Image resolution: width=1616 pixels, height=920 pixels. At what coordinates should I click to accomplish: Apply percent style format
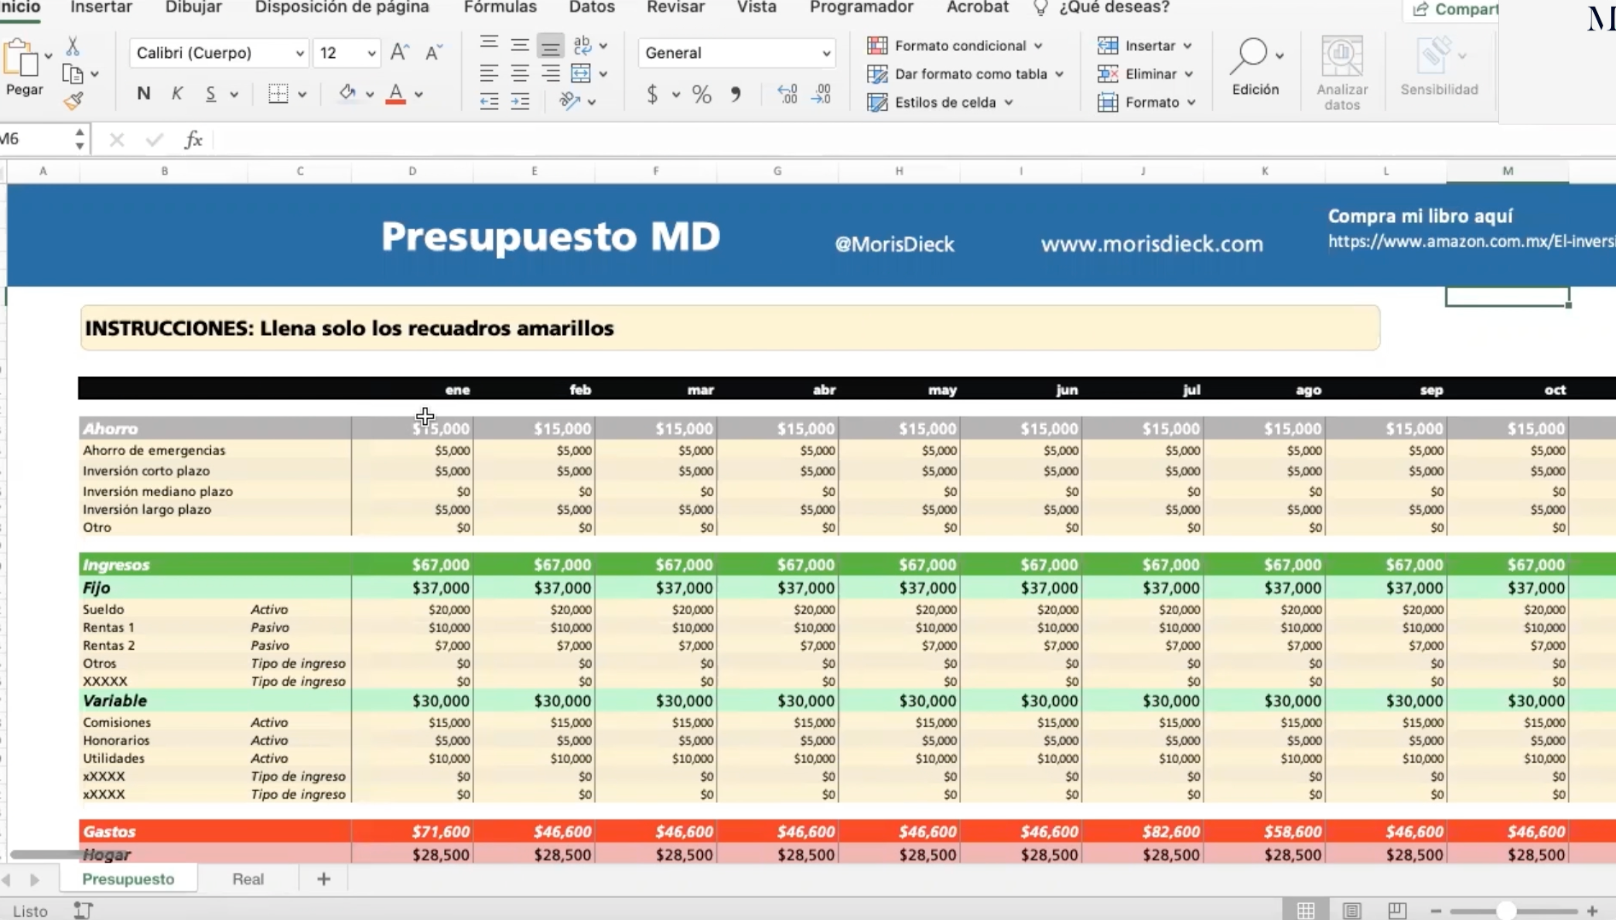coord(702,94)
